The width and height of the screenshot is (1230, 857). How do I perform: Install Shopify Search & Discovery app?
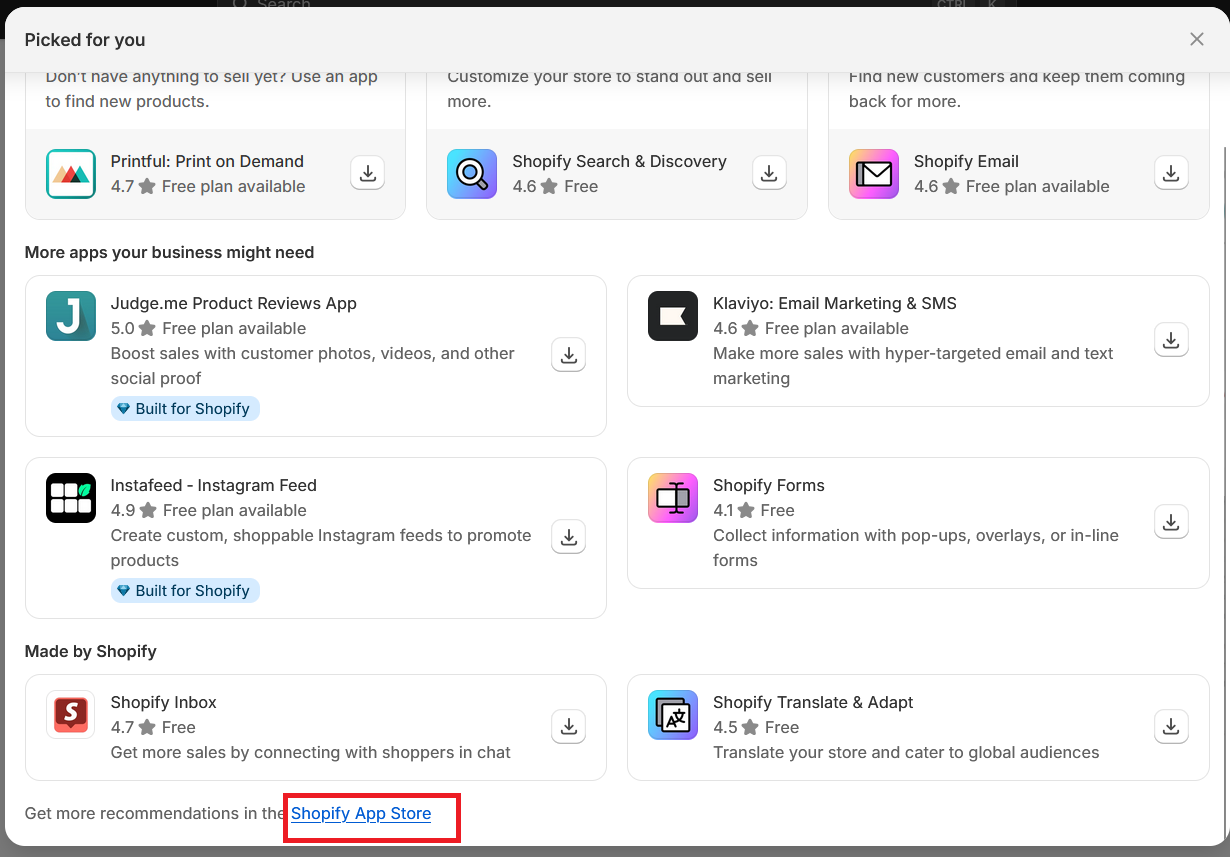pyautogui.click(x=769, y=173)
